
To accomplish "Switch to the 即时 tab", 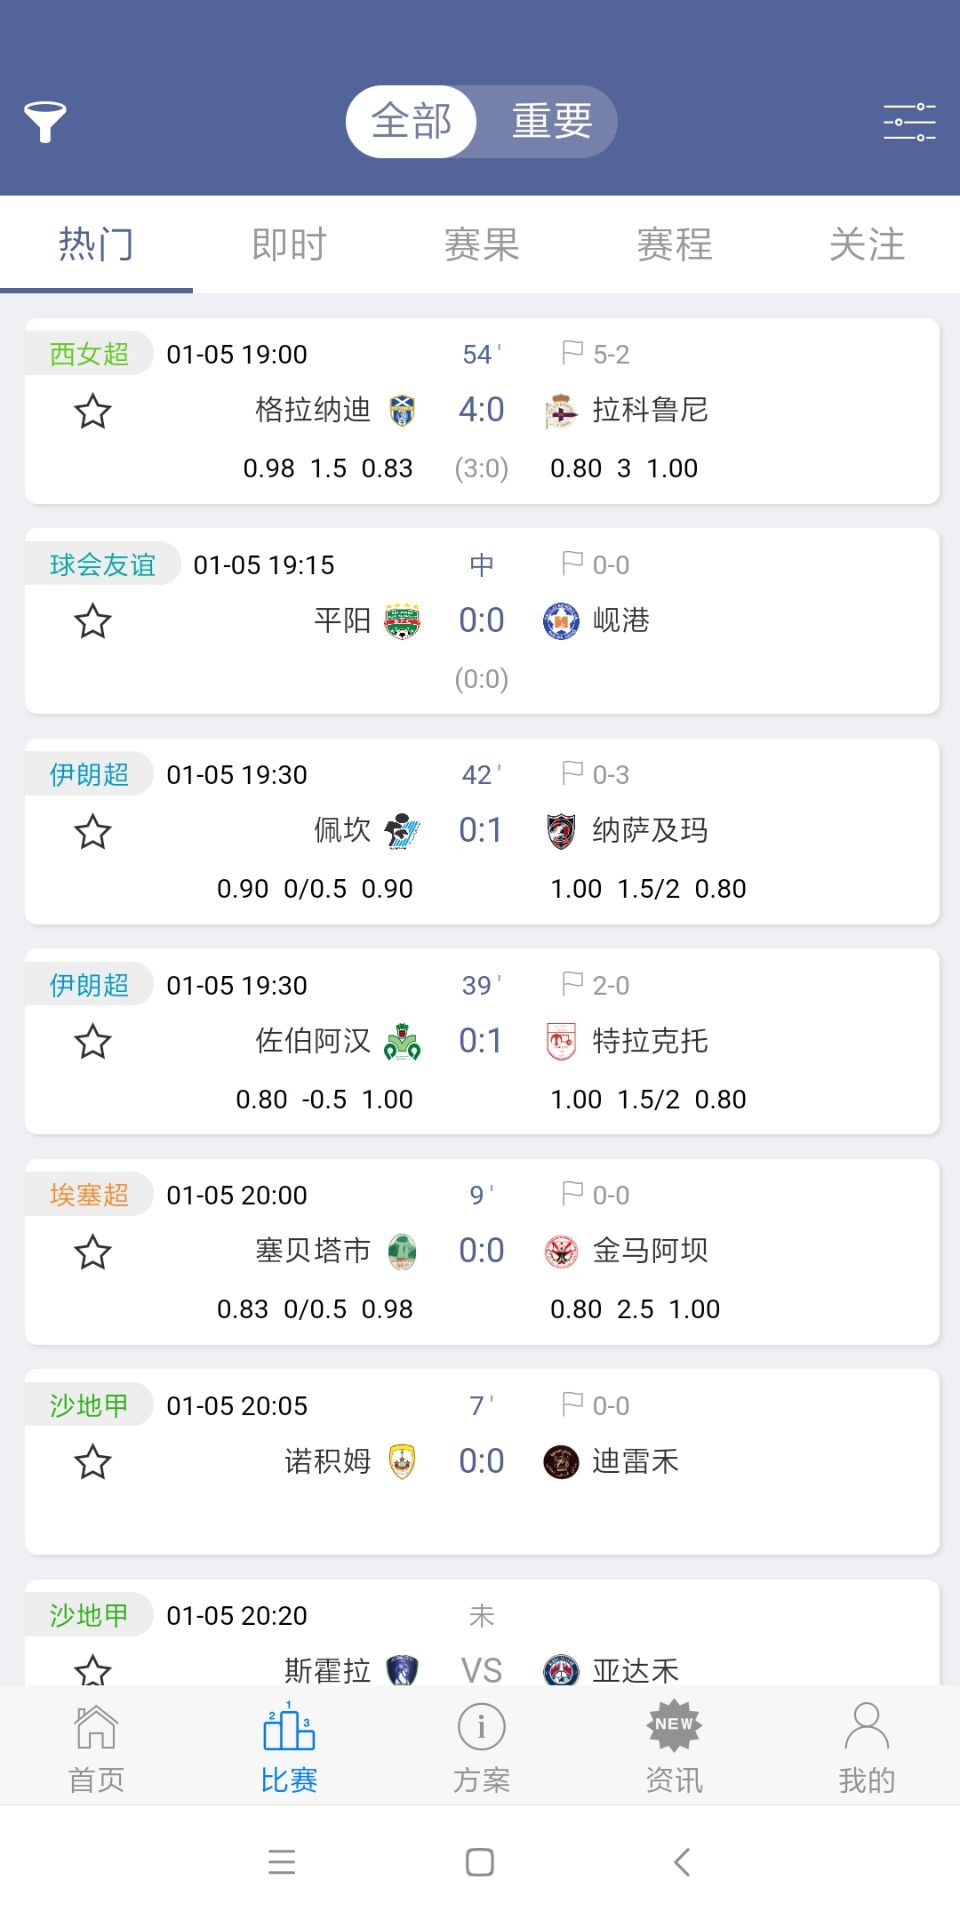I will coord(289,244).
